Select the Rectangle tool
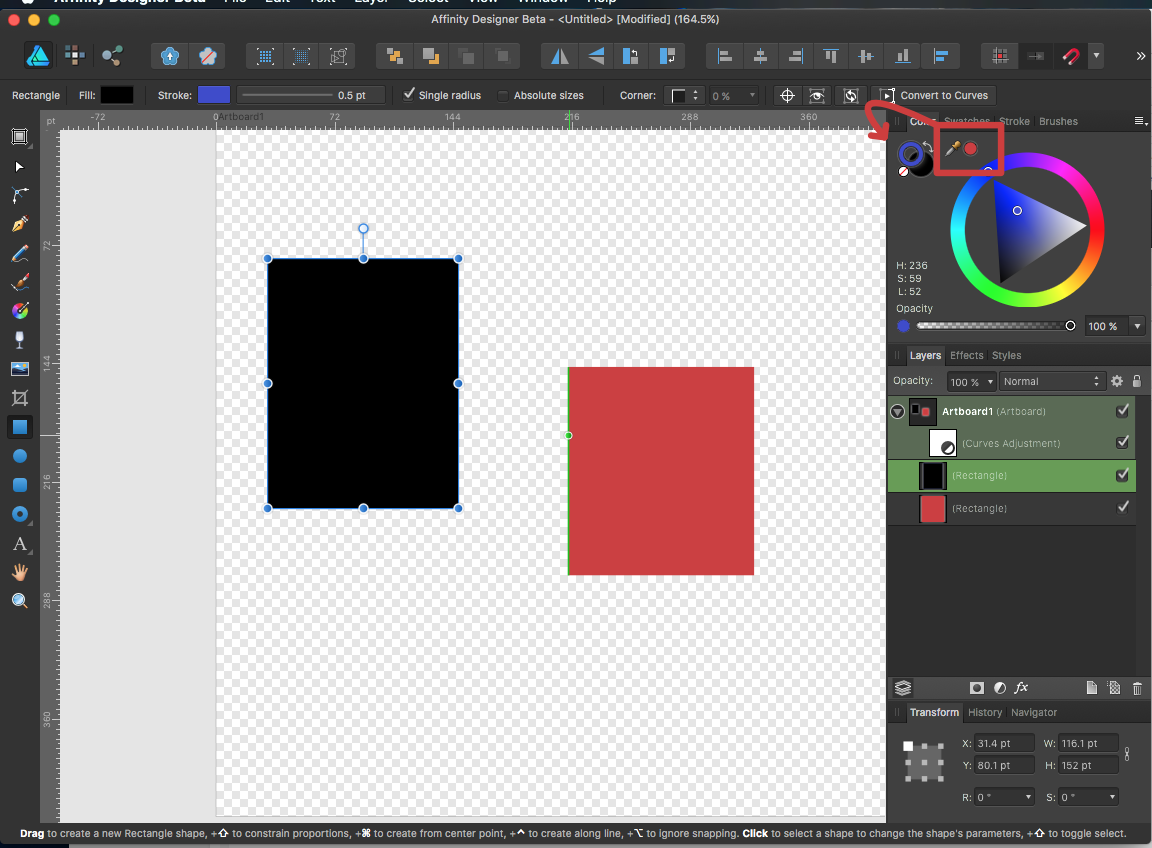Screen dimensions: 1152x848 point(20,427)
